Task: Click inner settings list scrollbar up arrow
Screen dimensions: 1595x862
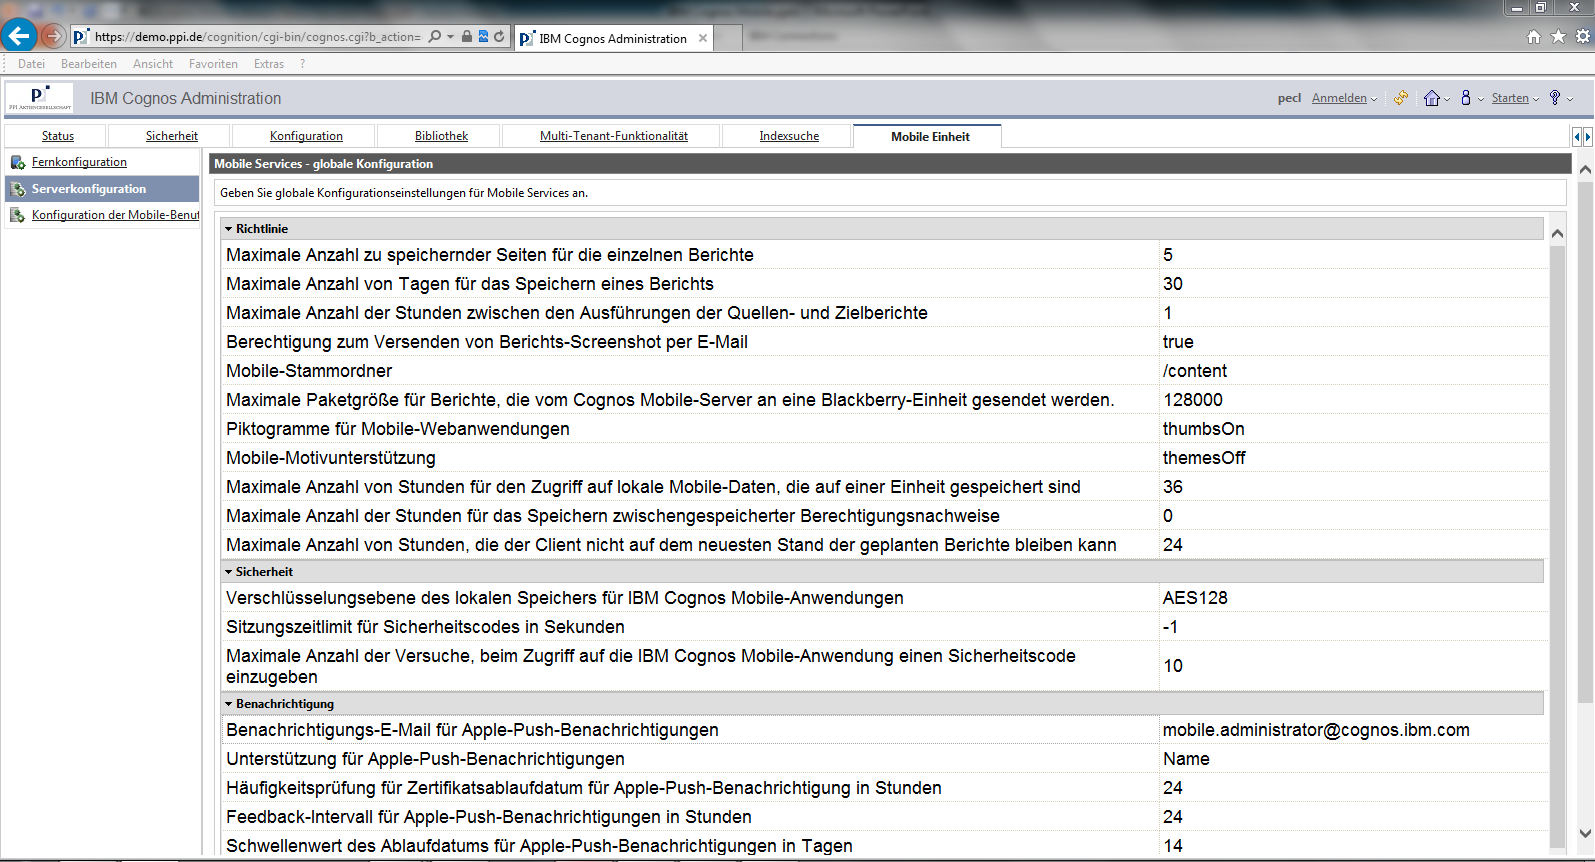Action: (1557, 233)
